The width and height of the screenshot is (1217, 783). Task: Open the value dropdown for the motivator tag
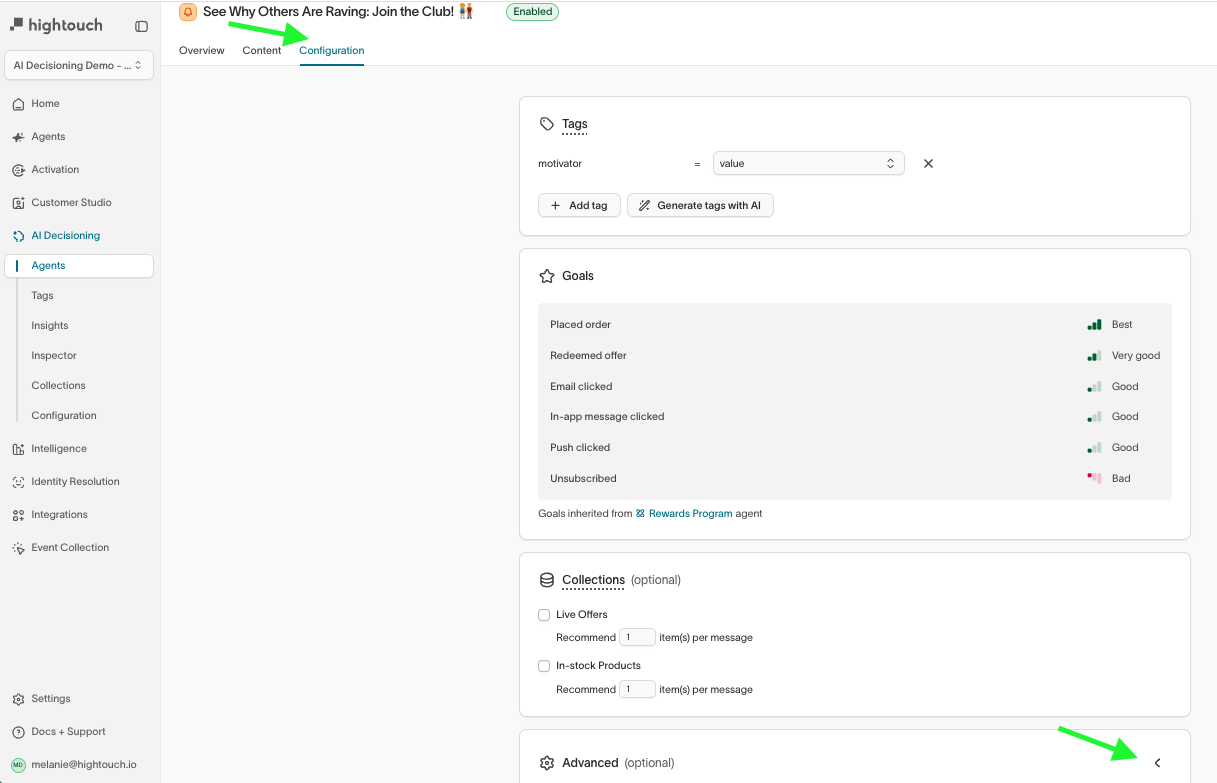click(x=808, y=163)
